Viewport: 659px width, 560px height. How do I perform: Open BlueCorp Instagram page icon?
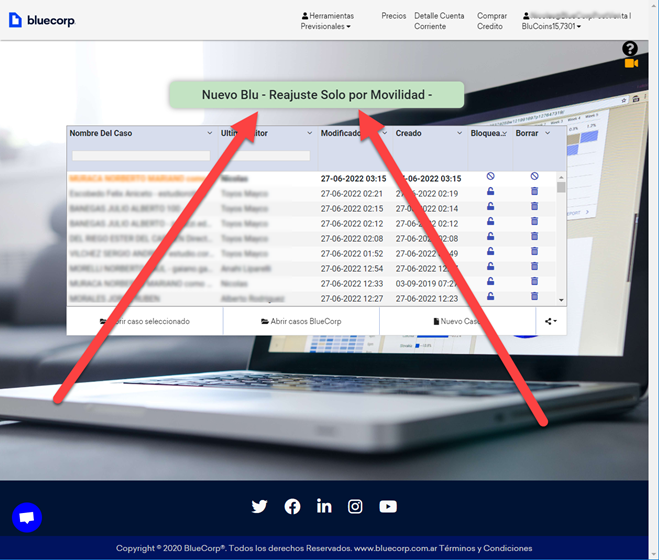(355, 506)
